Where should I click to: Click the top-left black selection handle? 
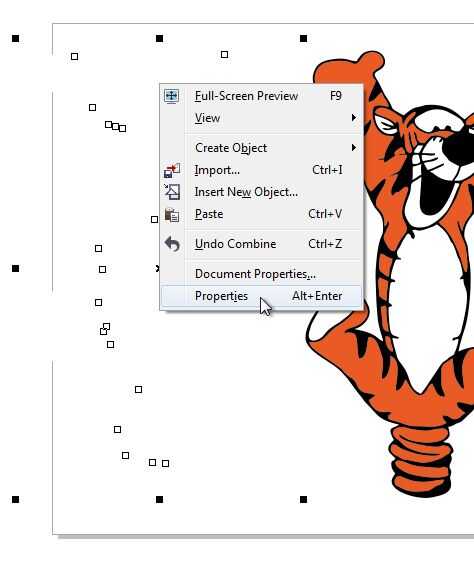(15, 38)
